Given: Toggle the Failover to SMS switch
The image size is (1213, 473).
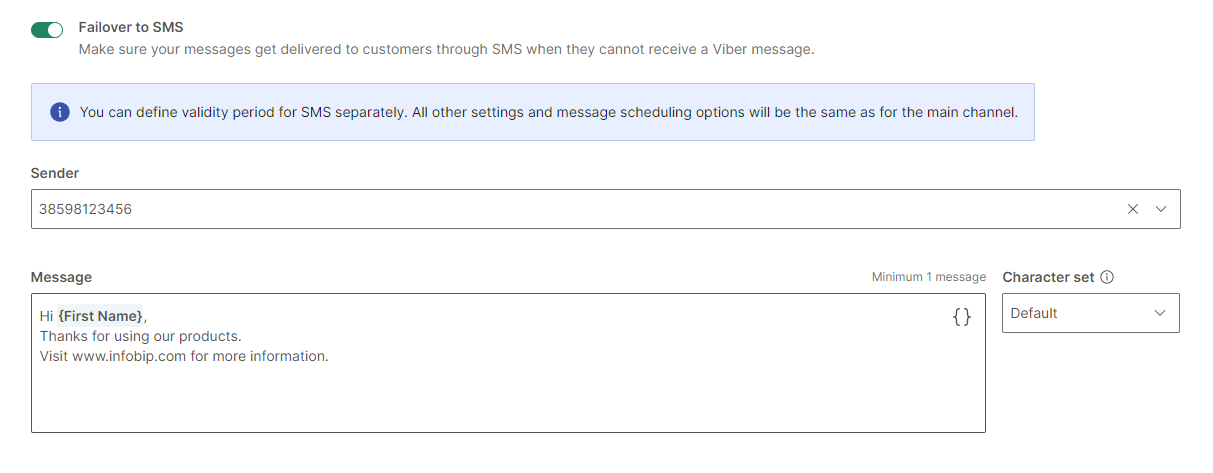Looking at the screenshot, I should [x=47, y=30].
